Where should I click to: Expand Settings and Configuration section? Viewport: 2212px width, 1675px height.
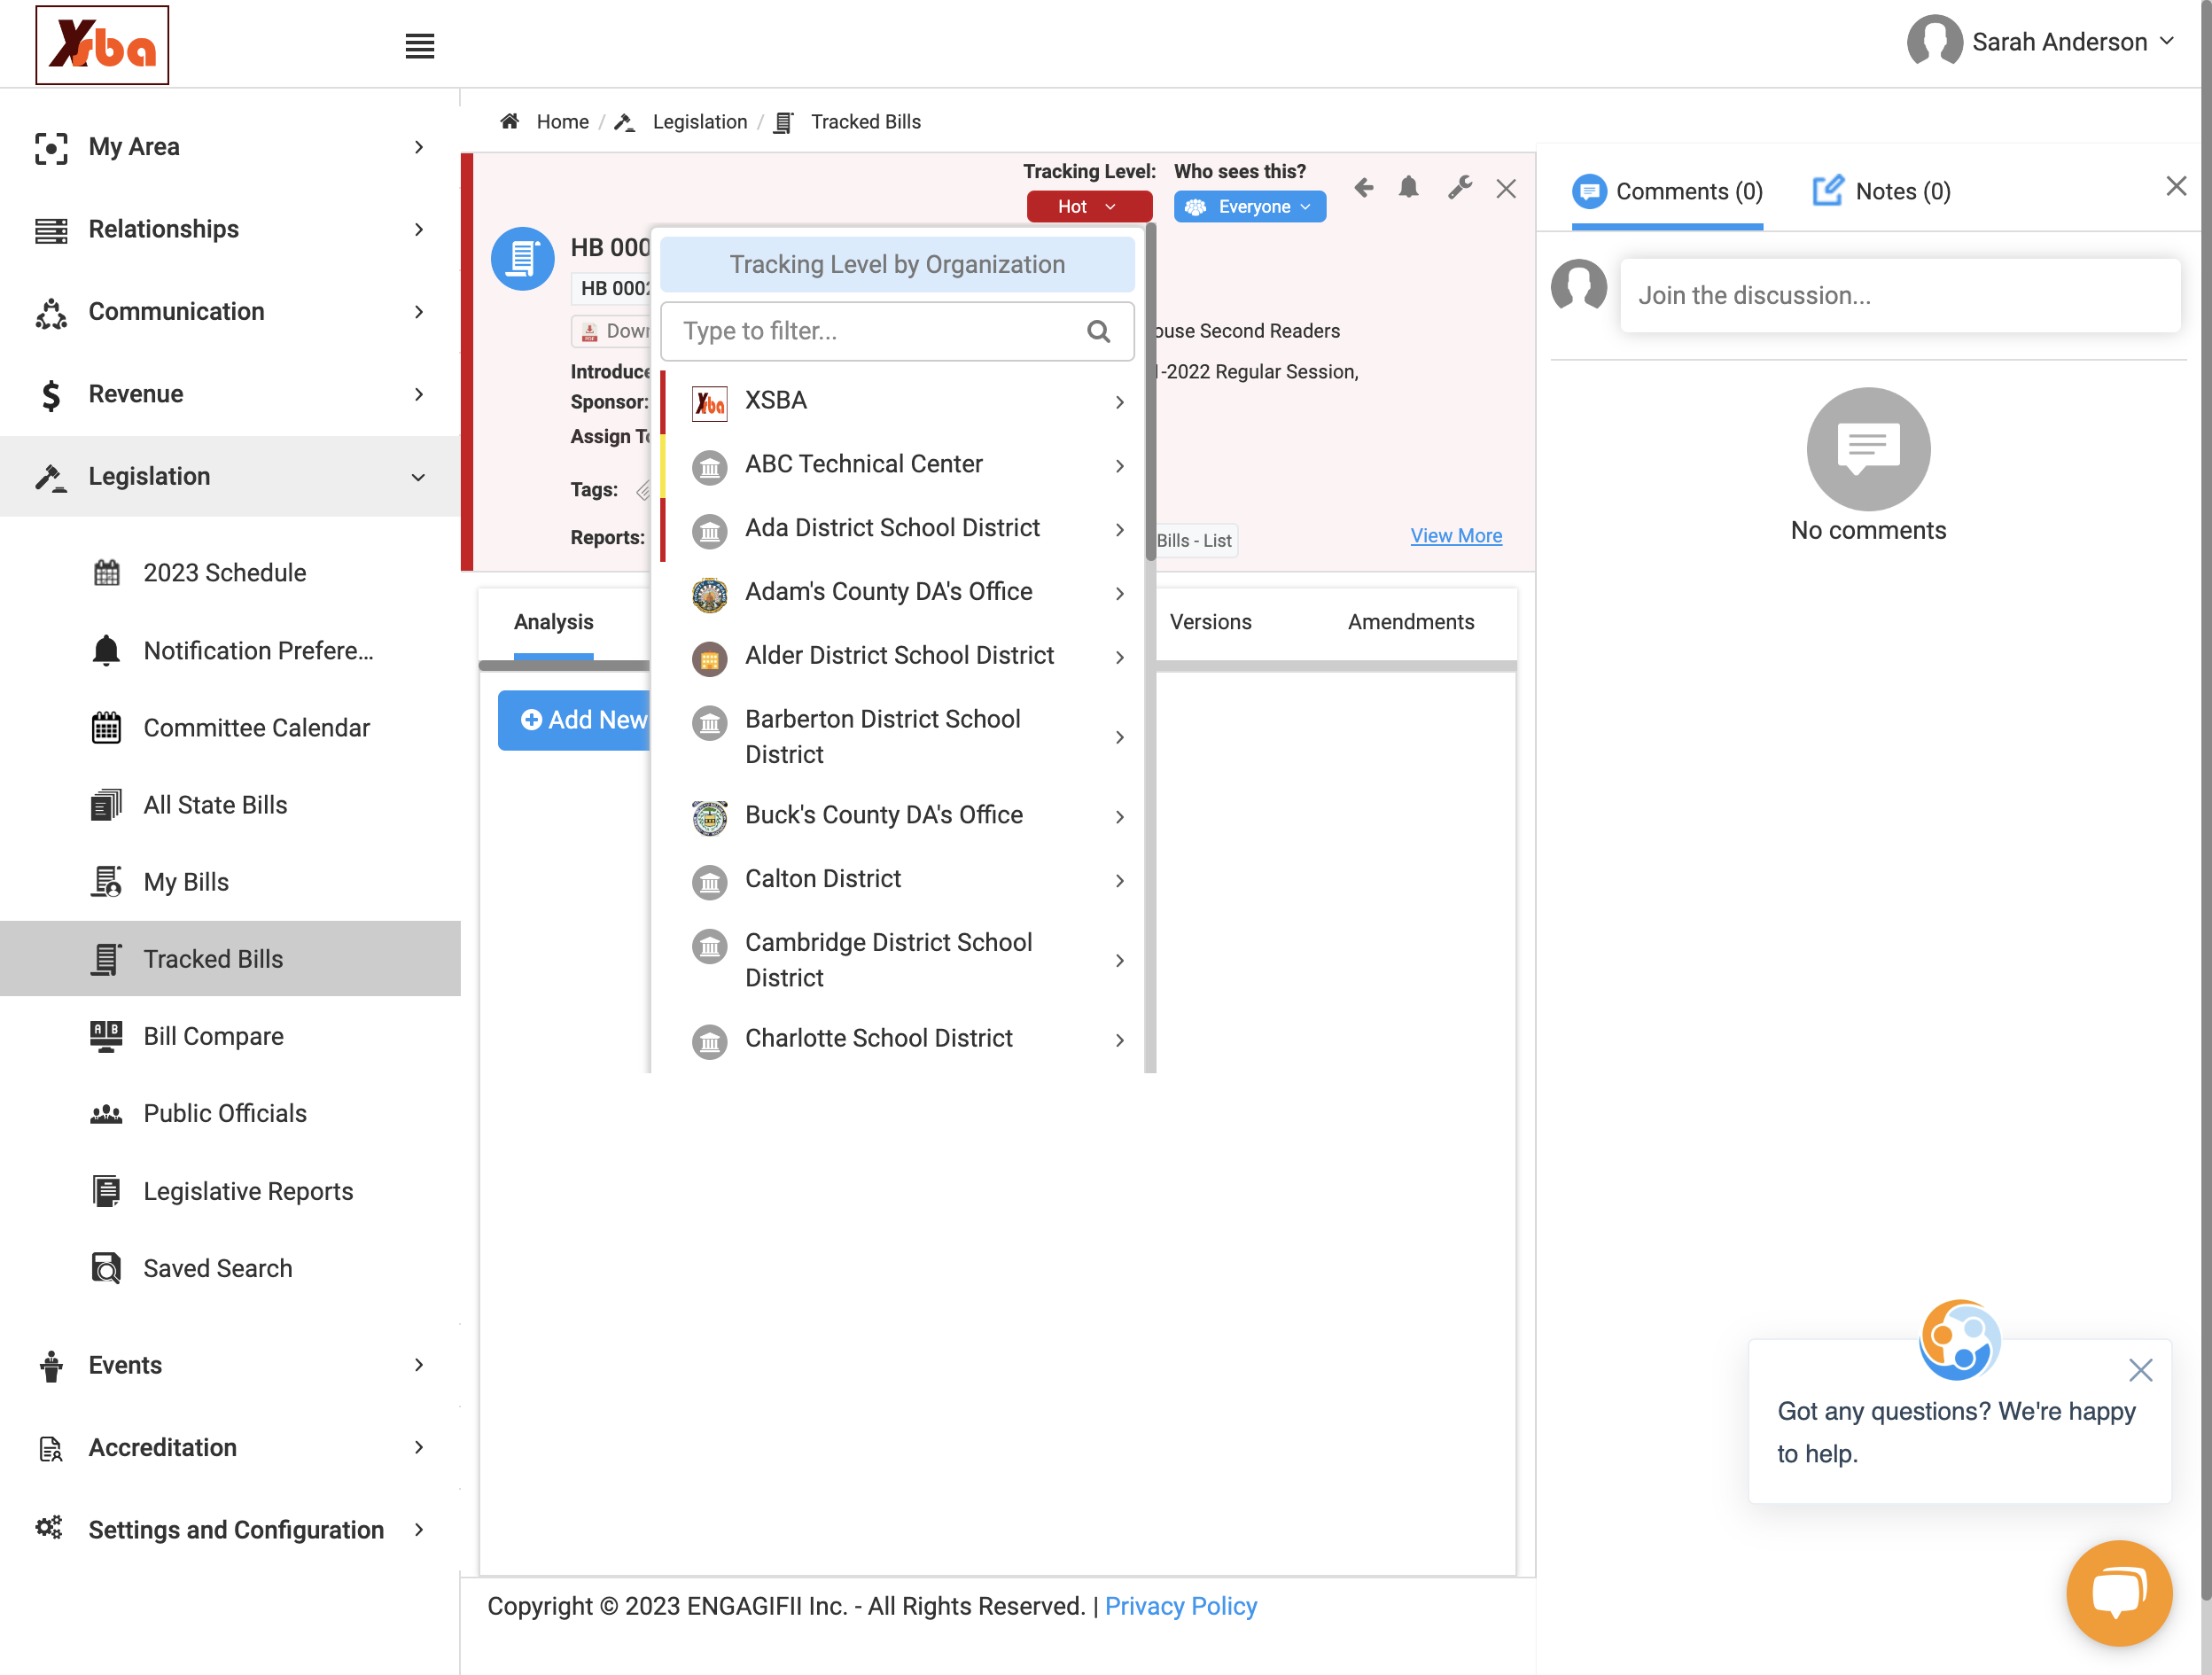[x=230, y=1529]
